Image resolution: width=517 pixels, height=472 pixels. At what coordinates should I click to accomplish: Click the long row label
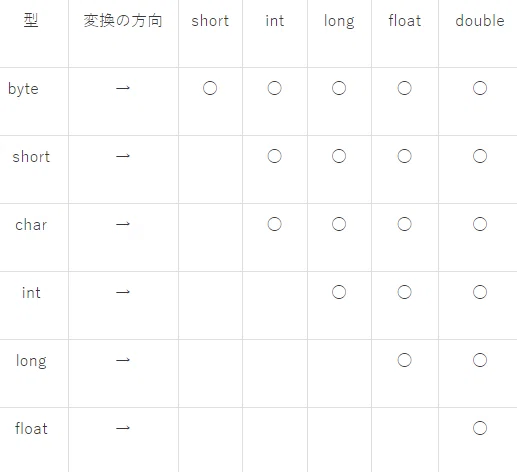pos(31,361)
